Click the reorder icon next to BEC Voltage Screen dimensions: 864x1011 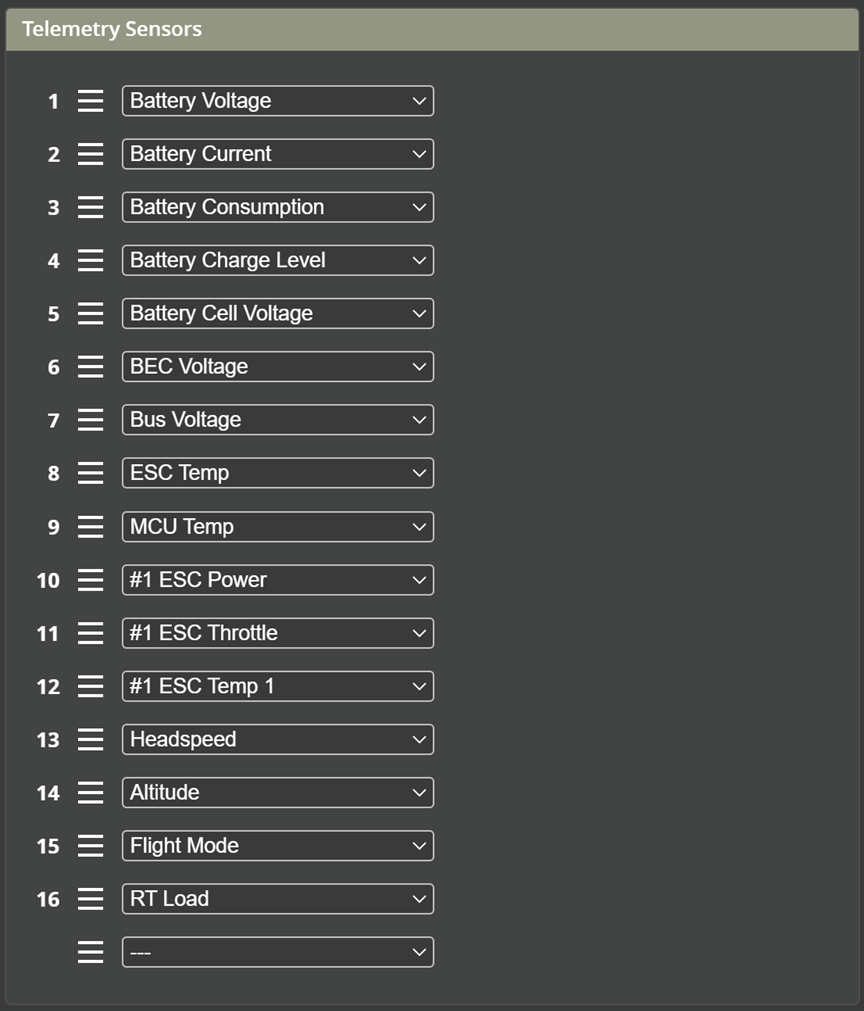[90, 366]
